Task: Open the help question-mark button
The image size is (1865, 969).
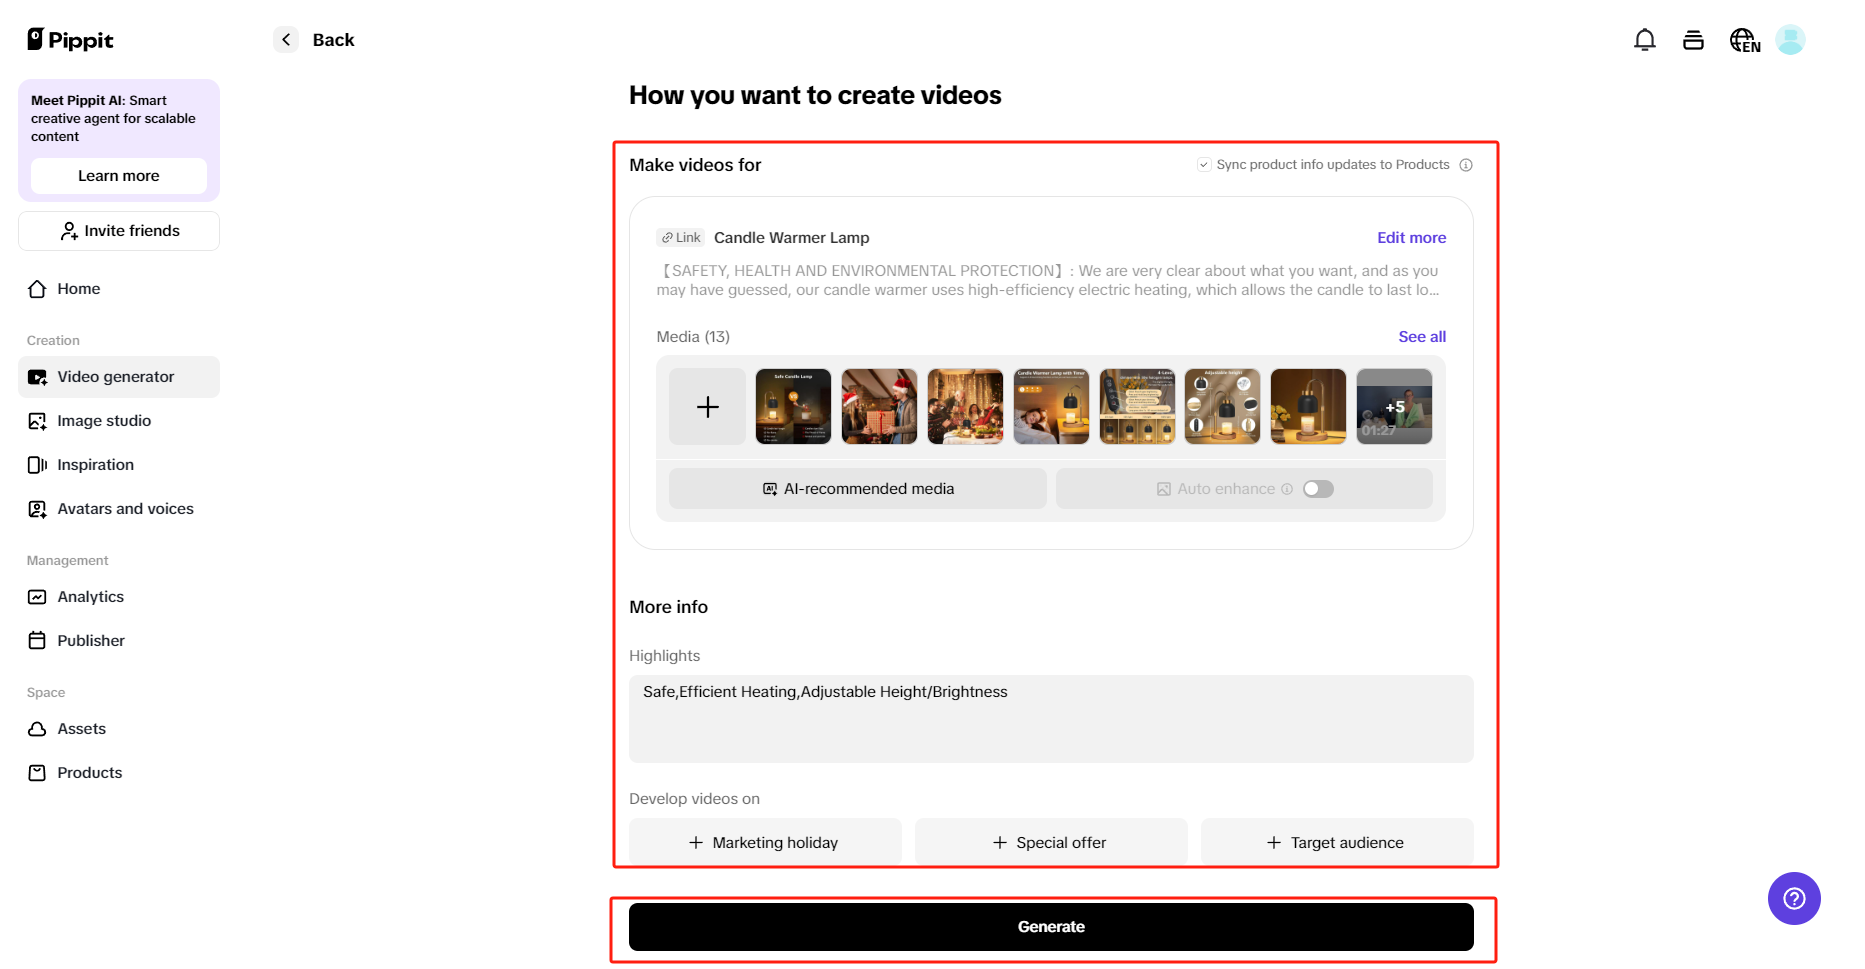Action: pyautogui.click(x=1794, y=899)
